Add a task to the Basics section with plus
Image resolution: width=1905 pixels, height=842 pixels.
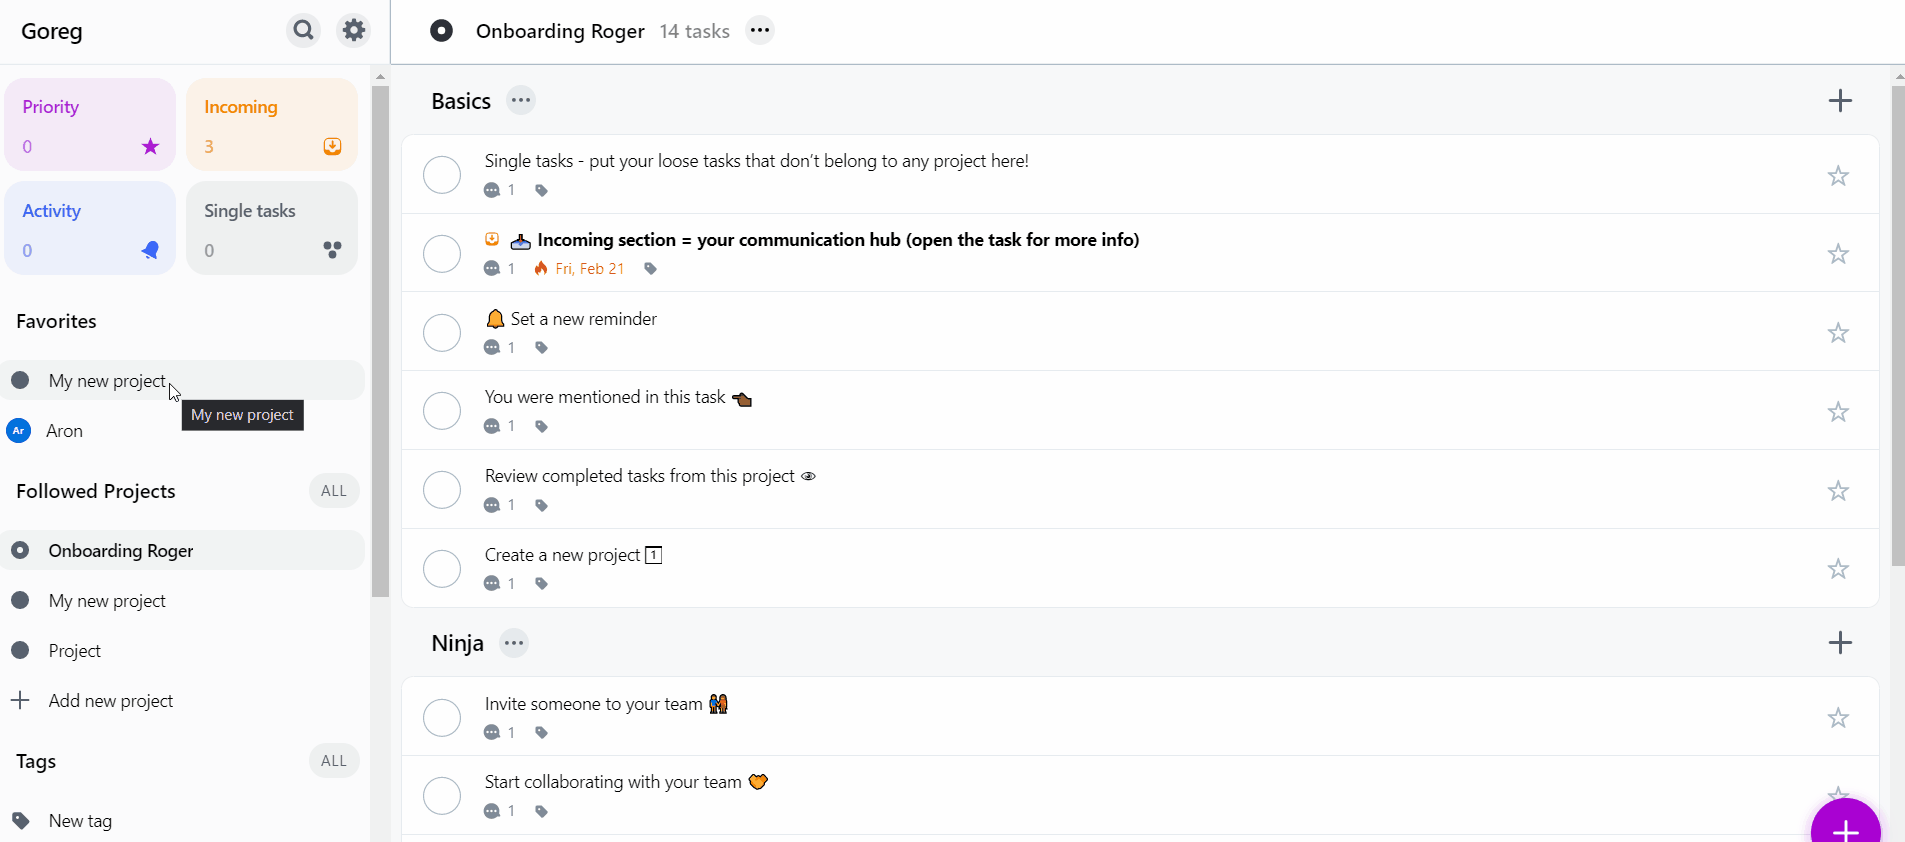(x=1840, y=100)
